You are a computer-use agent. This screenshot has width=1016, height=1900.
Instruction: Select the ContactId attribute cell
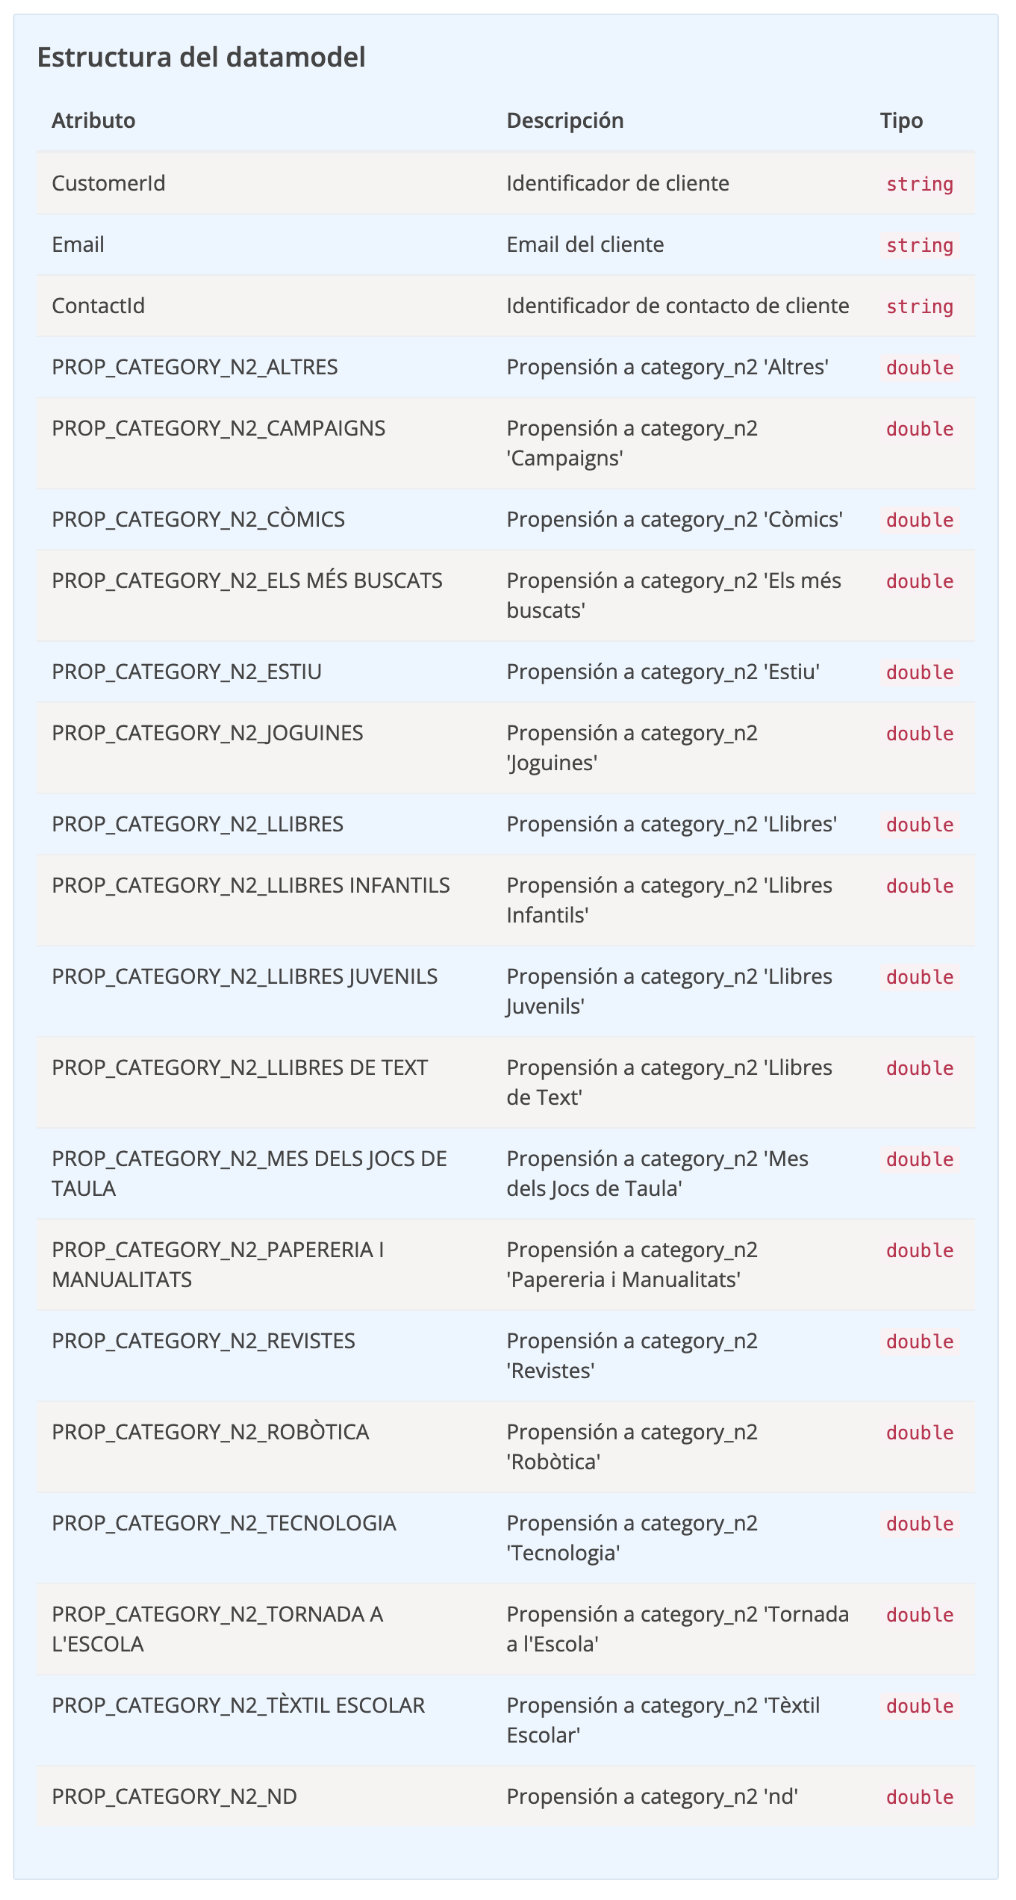[x=98, y=306]
